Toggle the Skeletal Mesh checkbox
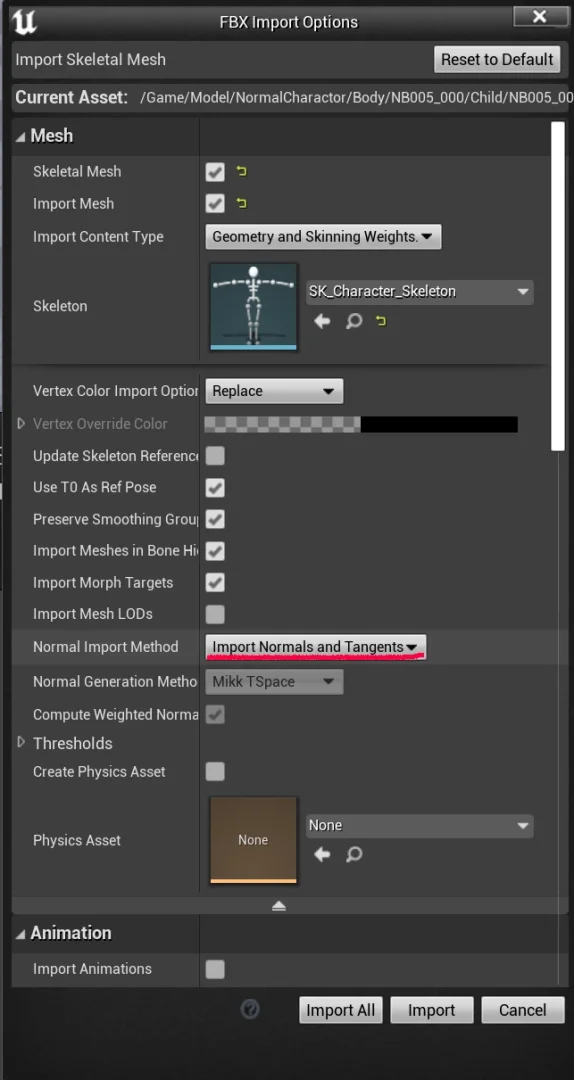Viewport: 574px width, 1080px height. click(215, 172)
